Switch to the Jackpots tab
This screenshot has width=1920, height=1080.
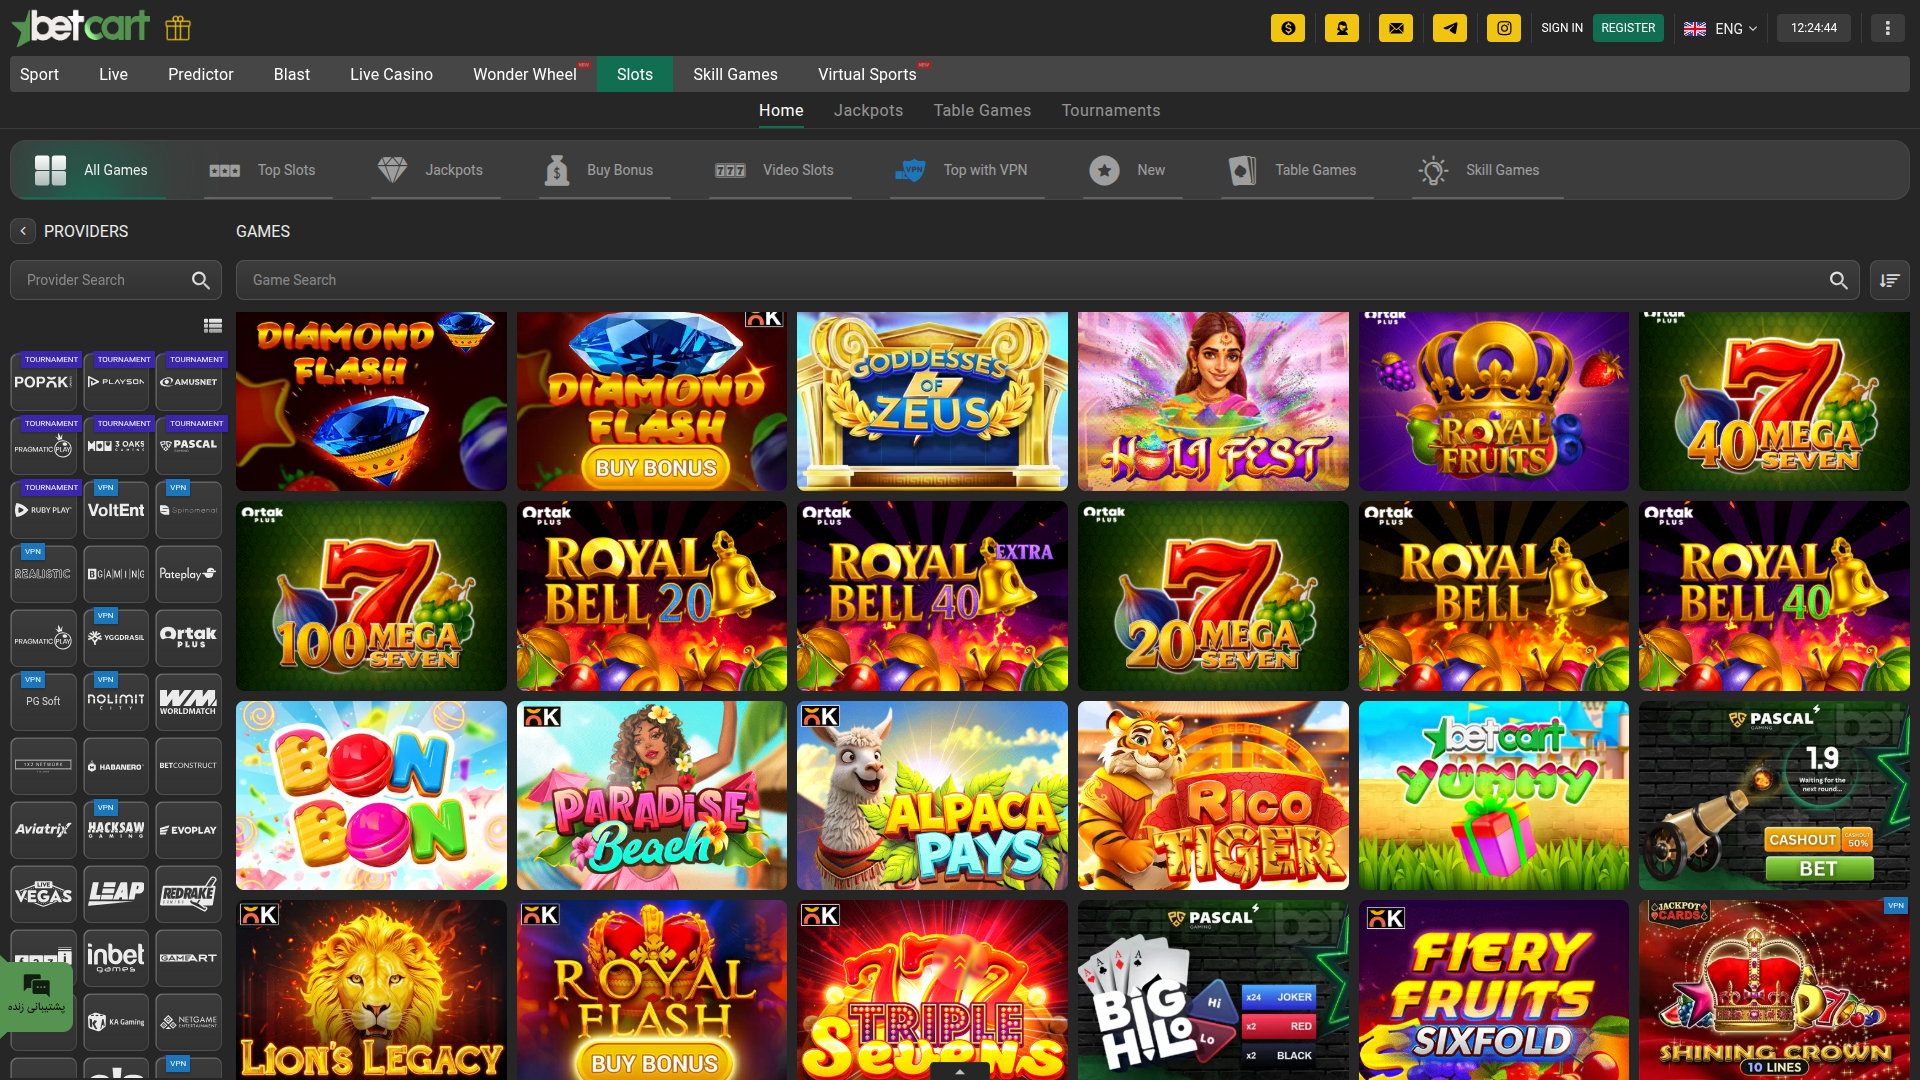click(x=868, y=110)
